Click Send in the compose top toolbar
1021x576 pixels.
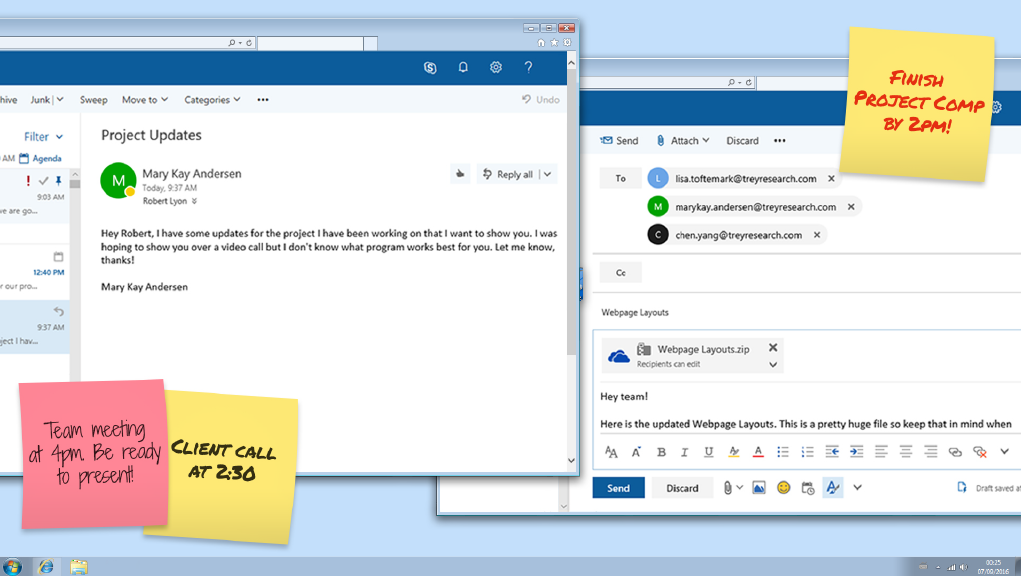(x=619, y=141)
